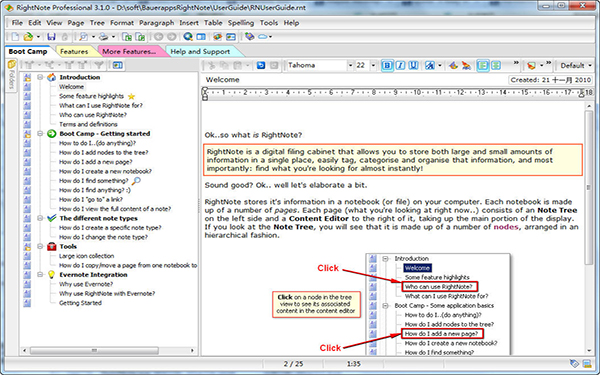Navigate forward with the right arrow icon

(172, 37)
